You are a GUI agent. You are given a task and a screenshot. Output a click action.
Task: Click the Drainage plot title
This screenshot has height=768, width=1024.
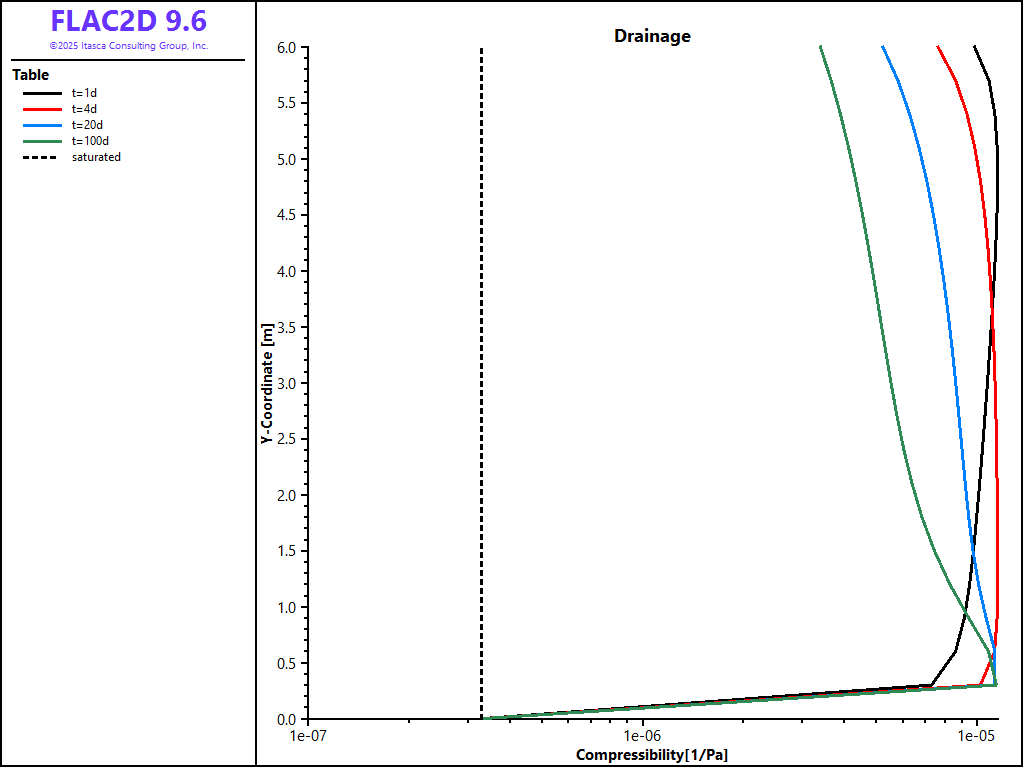tap(652, 36)
